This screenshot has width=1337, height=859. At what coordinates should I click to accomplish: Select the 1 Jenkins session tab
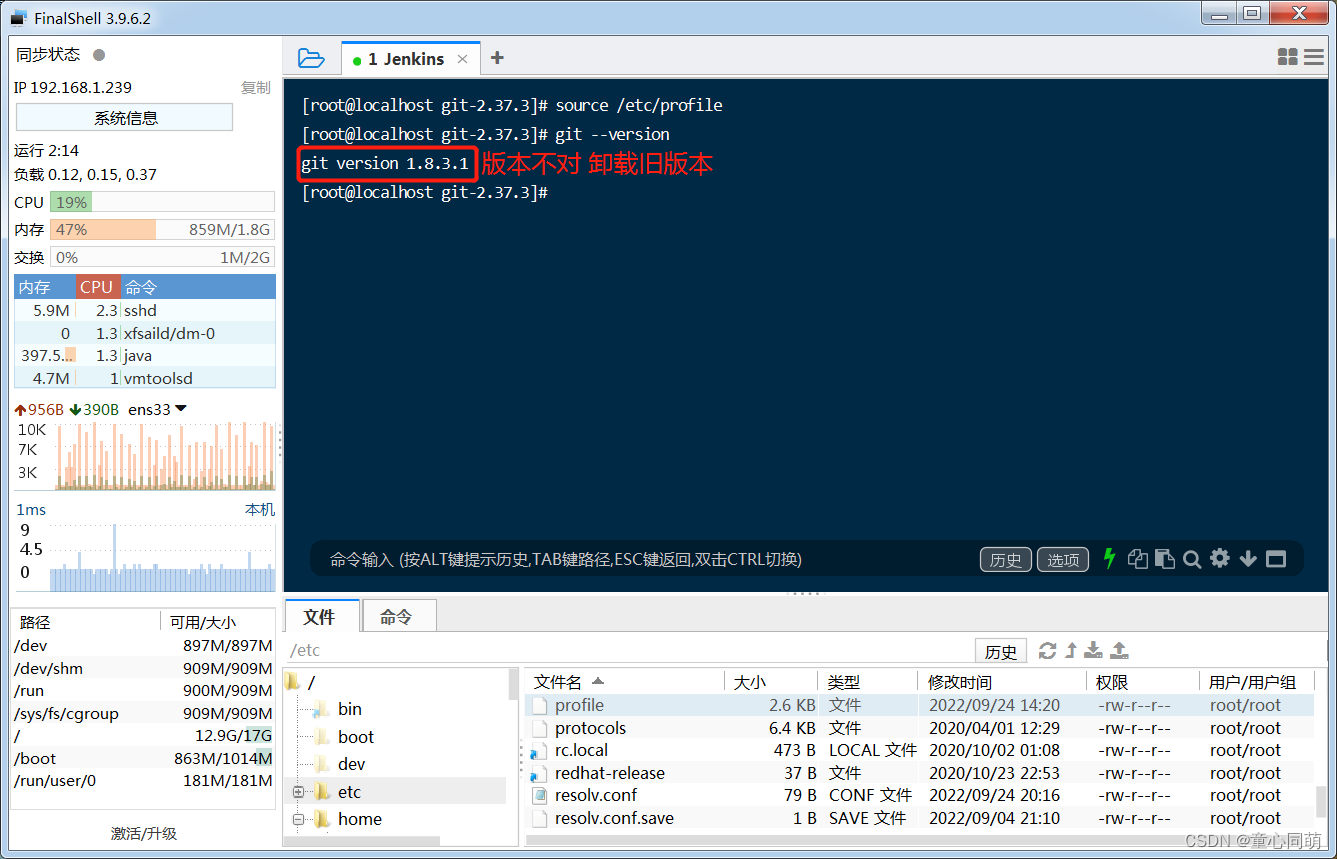(x=410, y=59)
